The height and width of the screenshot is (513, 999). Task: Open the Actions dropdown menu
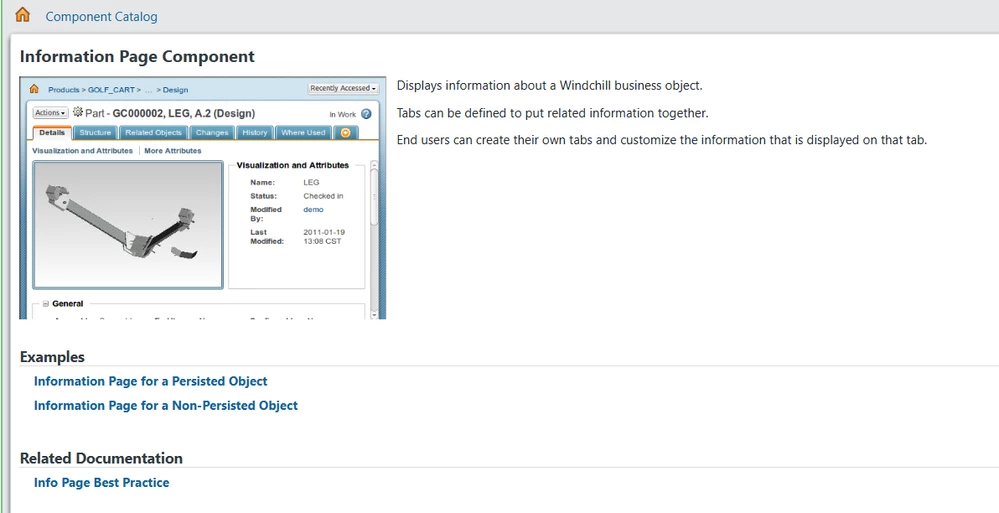pyautogui.click(x=50, y=113)
